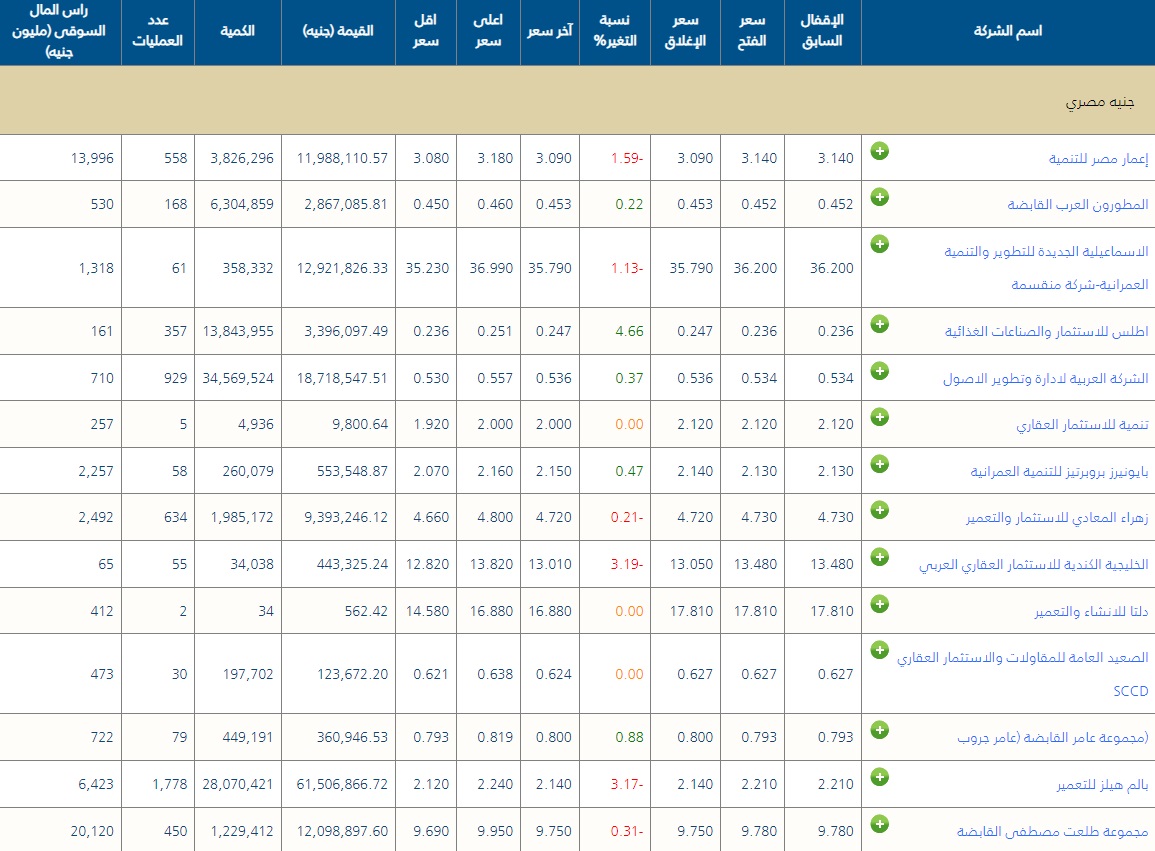
Task: Click the plus icon for مجموعة عامر القابضة
Action: pyautogui.click(x=880, y=730)
